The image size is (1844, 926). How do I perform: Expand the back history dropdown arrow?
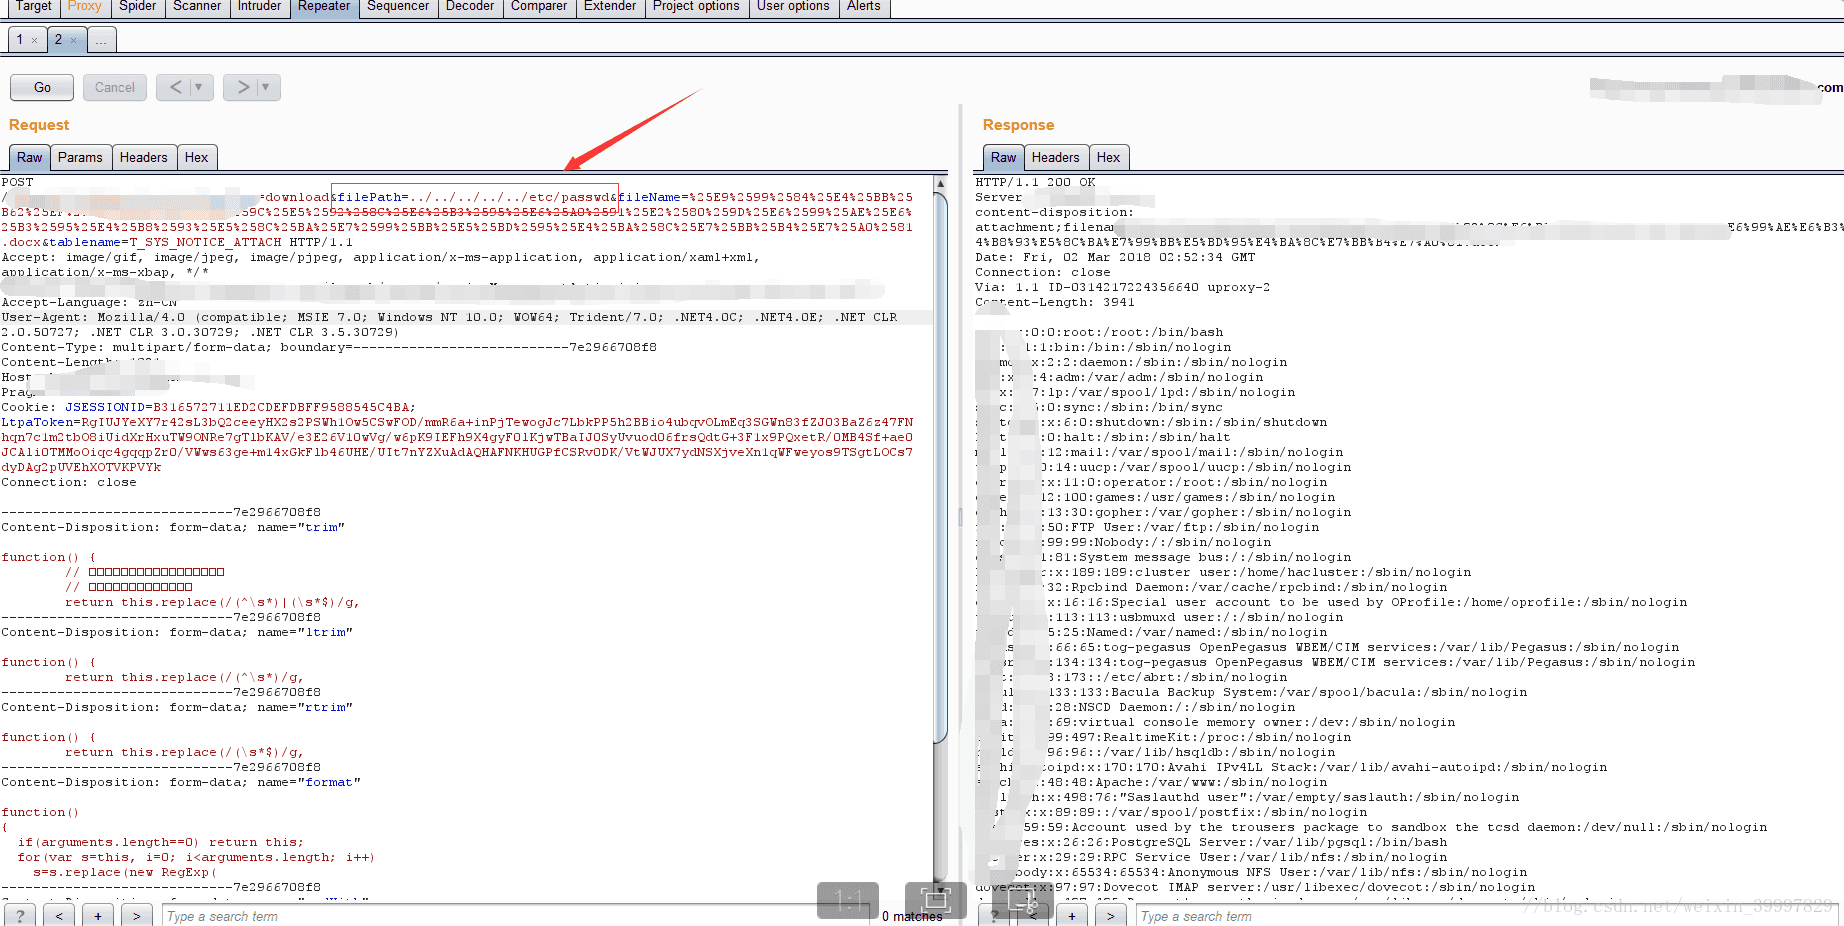pyautogui.click(x=199, y=88)
